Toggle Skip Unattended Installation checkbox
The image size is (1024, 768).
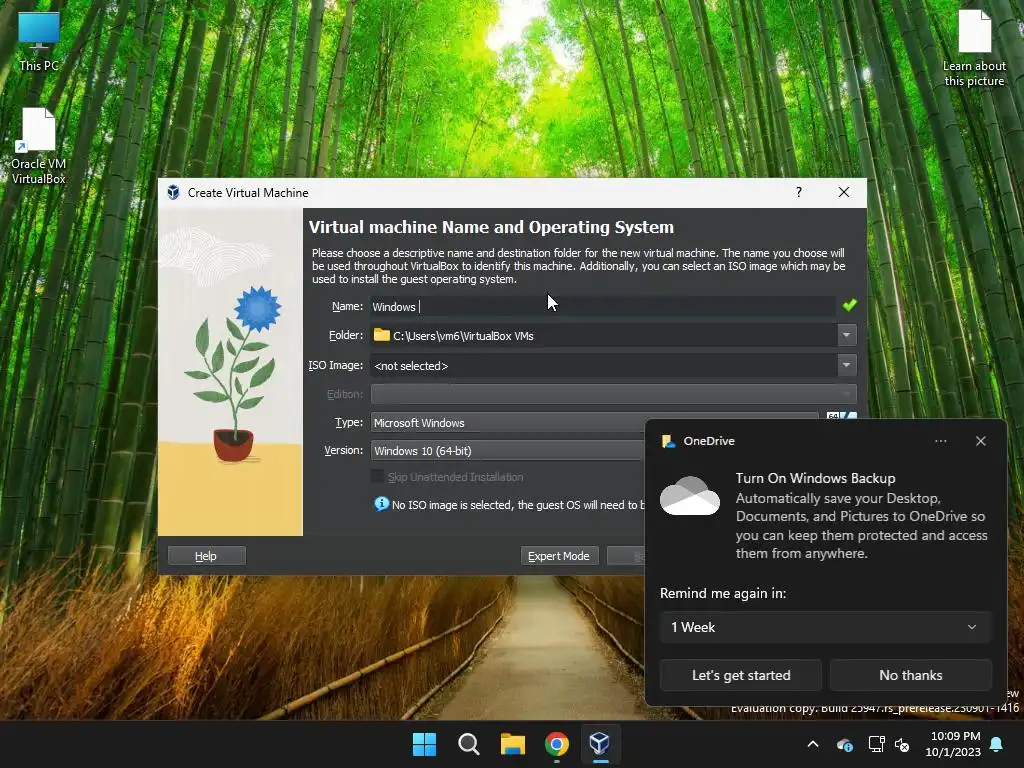[377, 477]
